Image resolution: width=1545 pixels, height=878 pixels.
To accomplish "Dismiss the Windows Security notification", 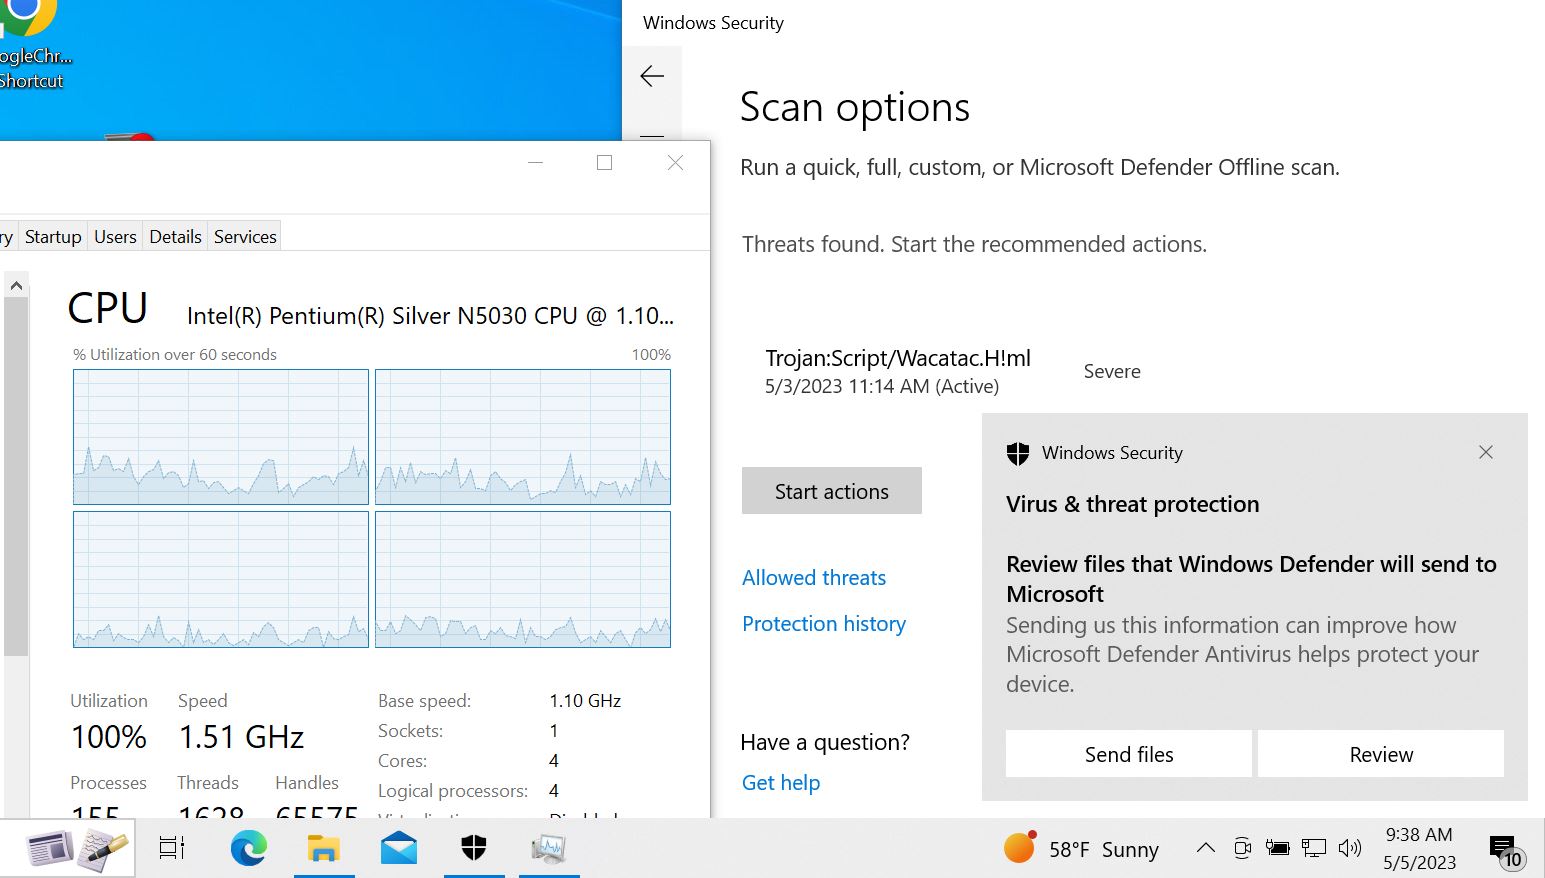I will click(x=1486, y=452).
